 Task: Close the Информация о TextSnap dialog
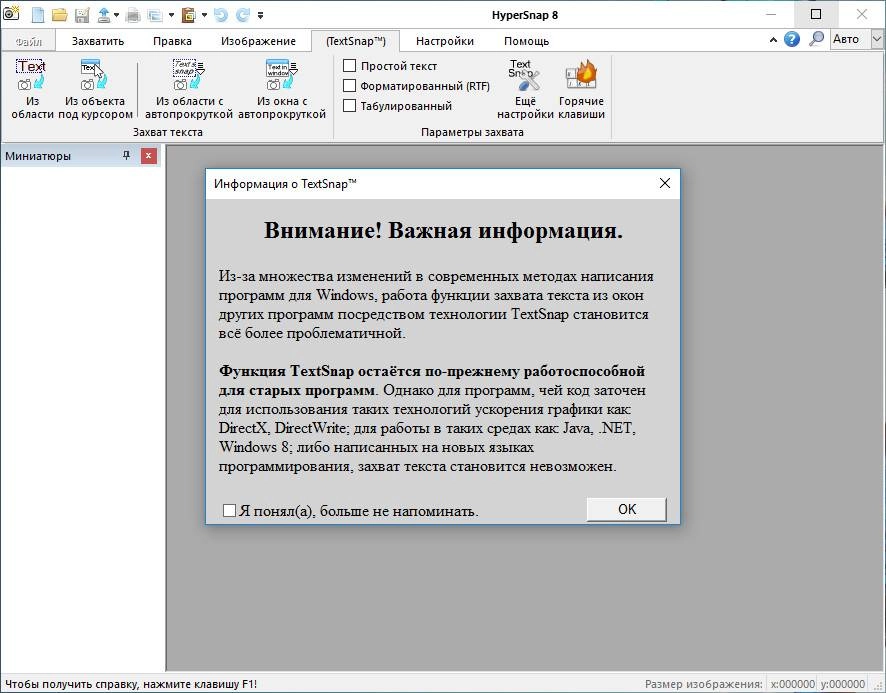(x=664, y=183)
